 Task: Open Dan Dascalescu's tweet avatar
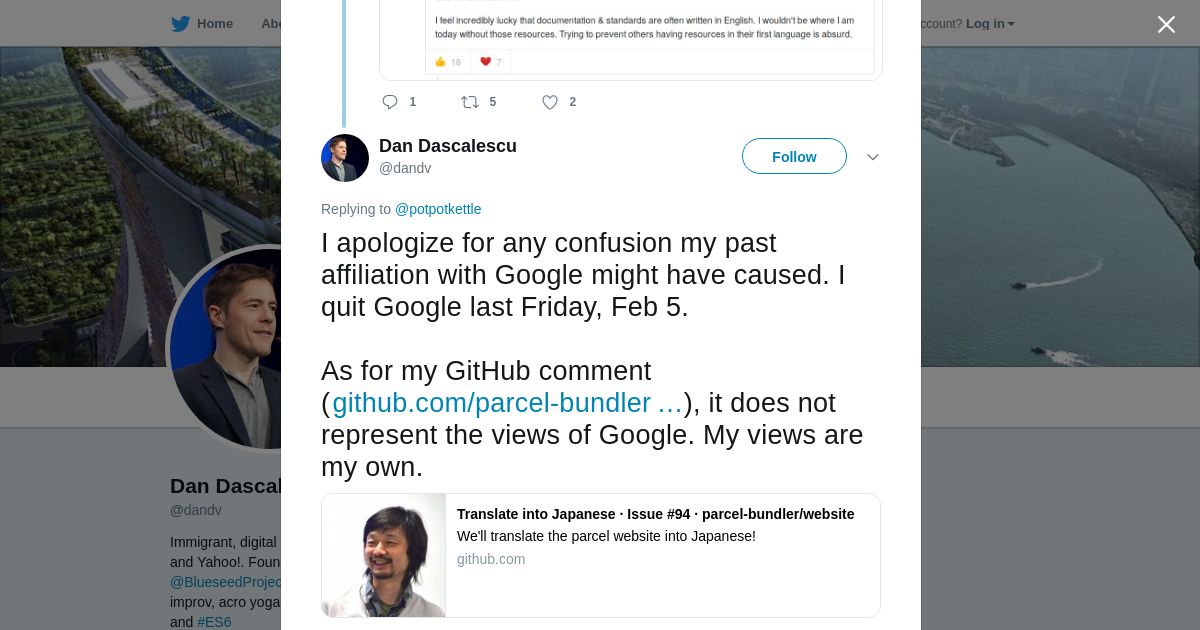point(345,158)
